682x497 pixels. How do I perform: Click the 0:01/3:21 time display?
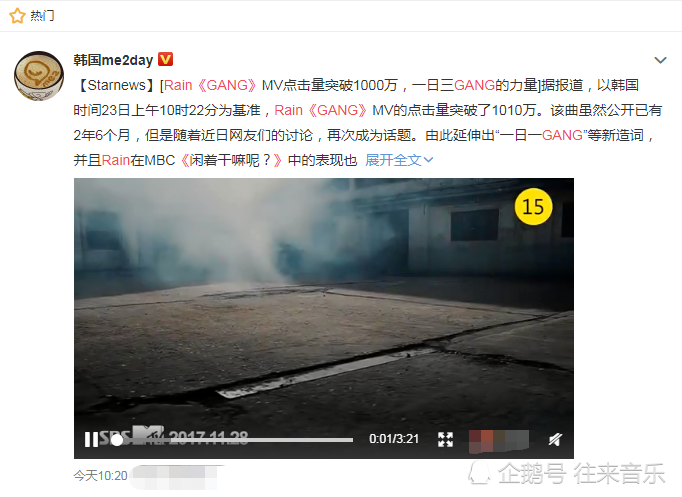click(x=394, y=439)
